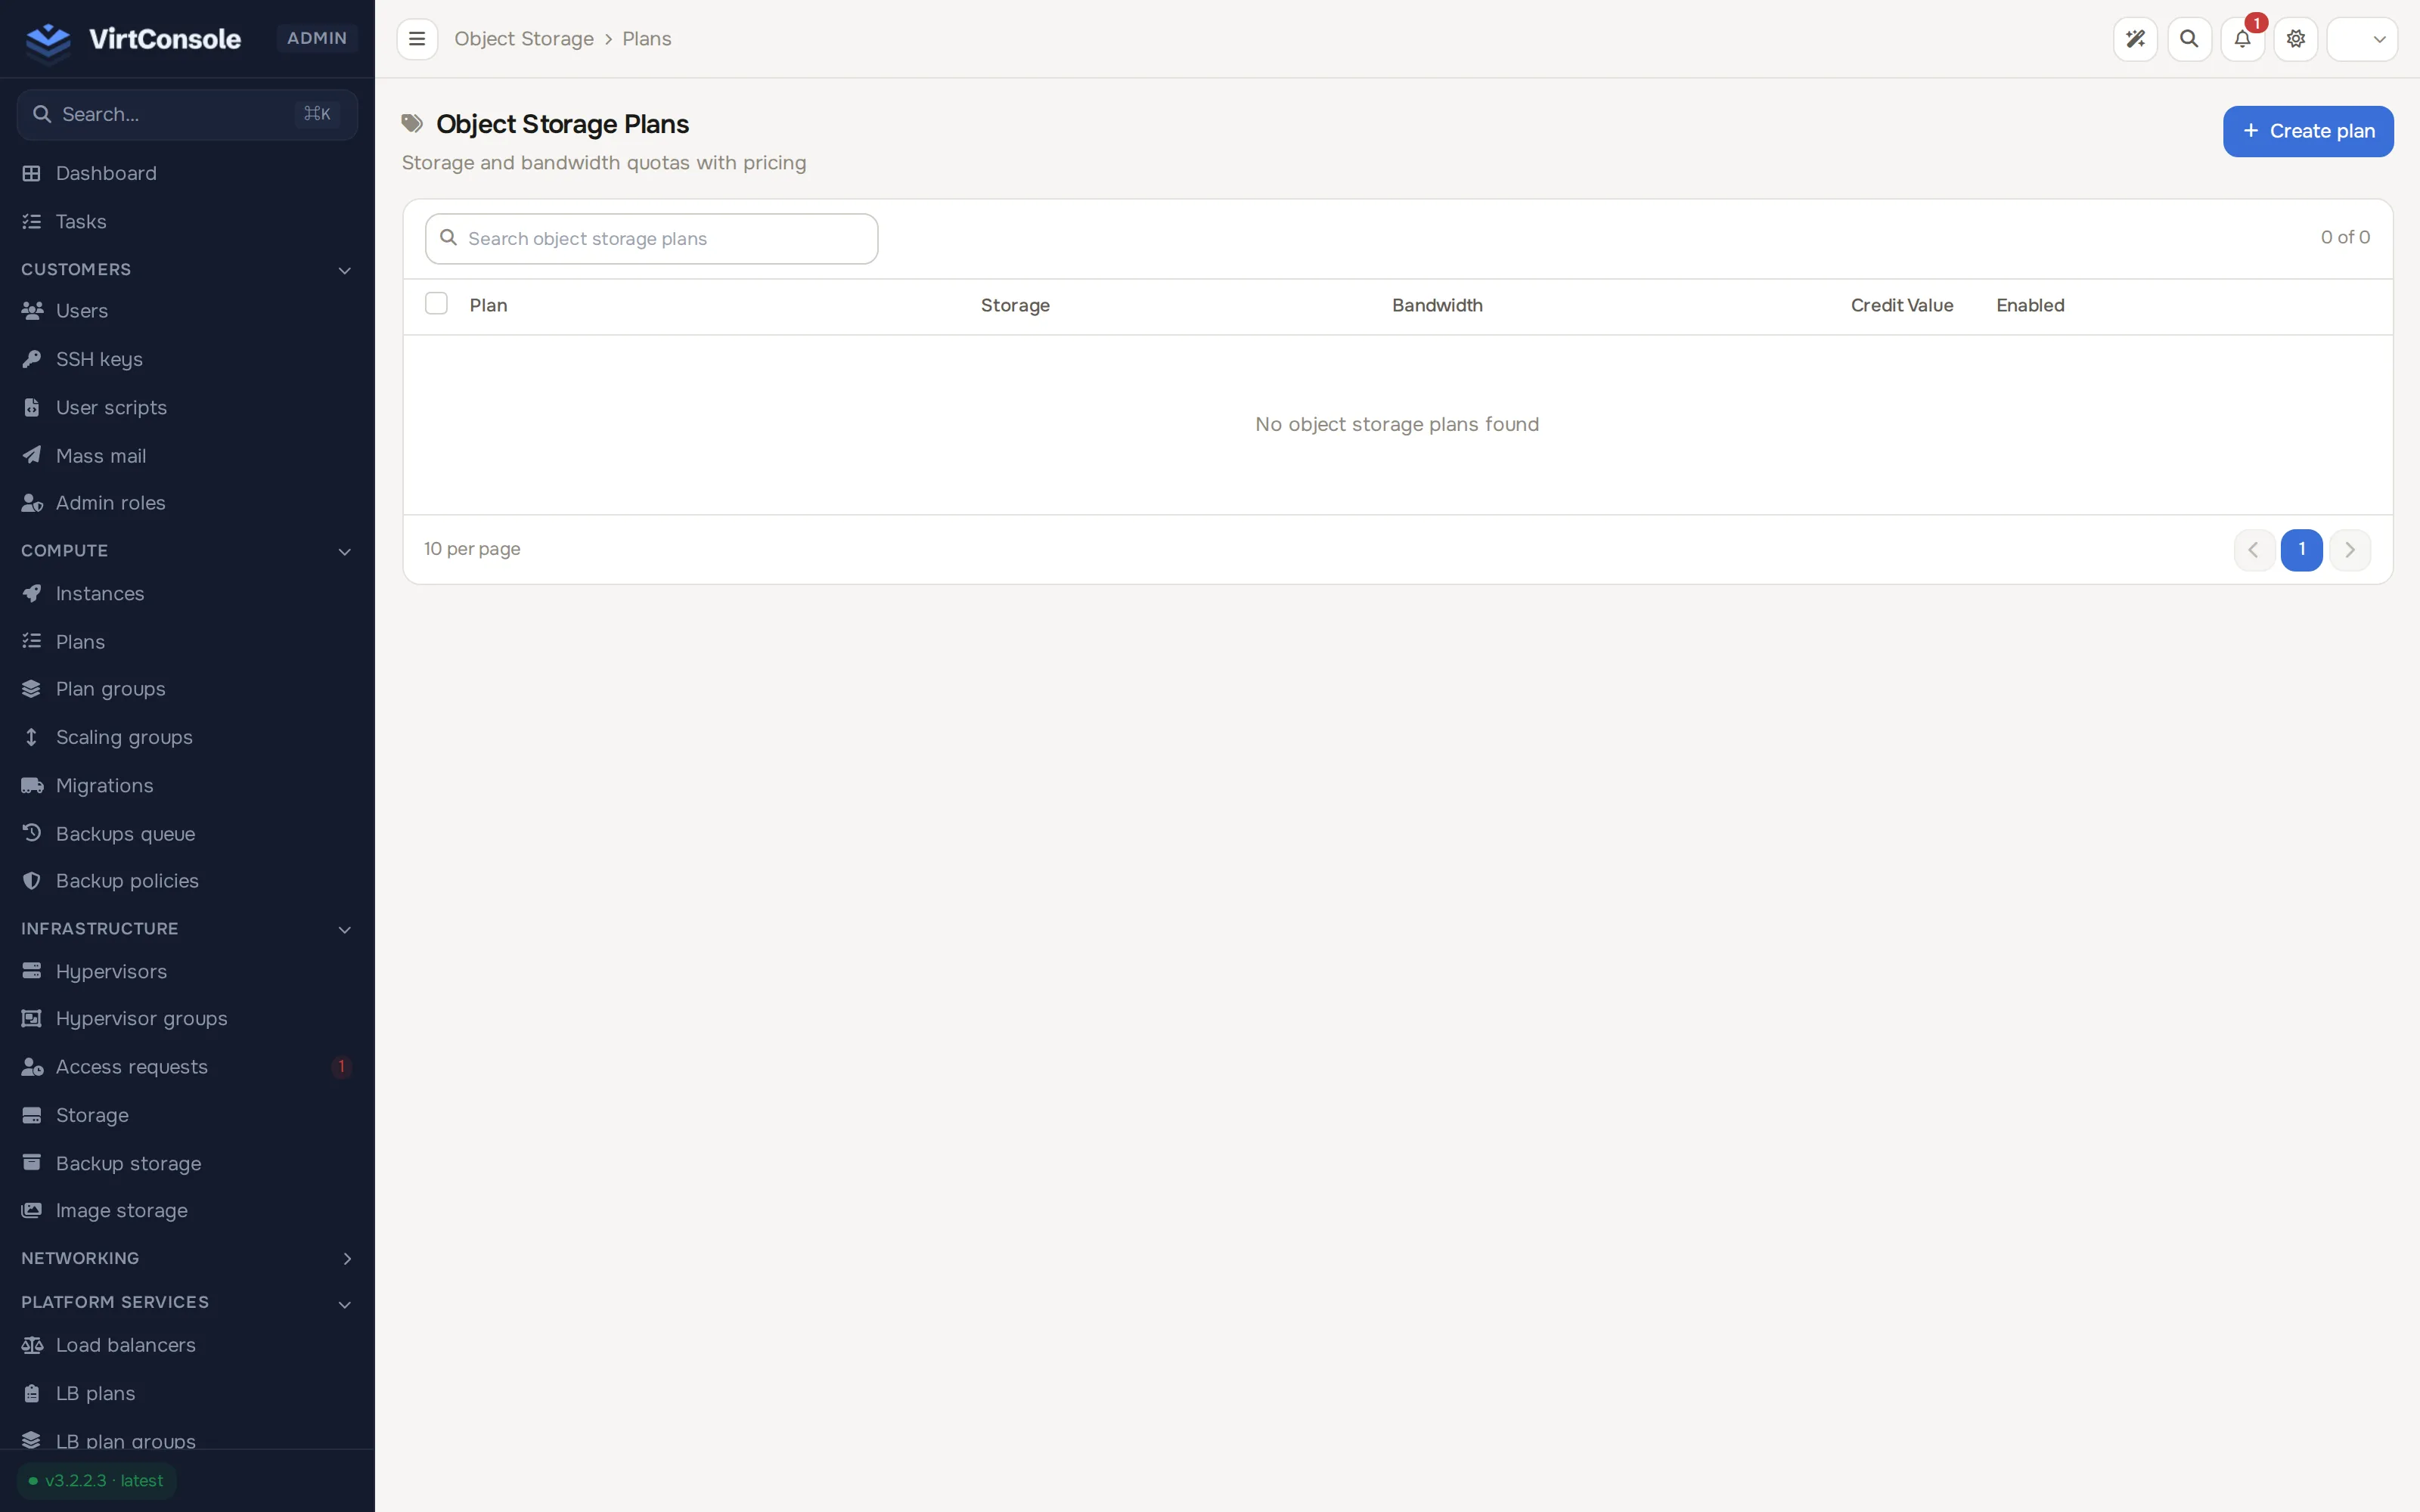The width and height of the screenshot is (2420, 1512).
Task: Open Plan groups menu item
Action: point(187,689)
